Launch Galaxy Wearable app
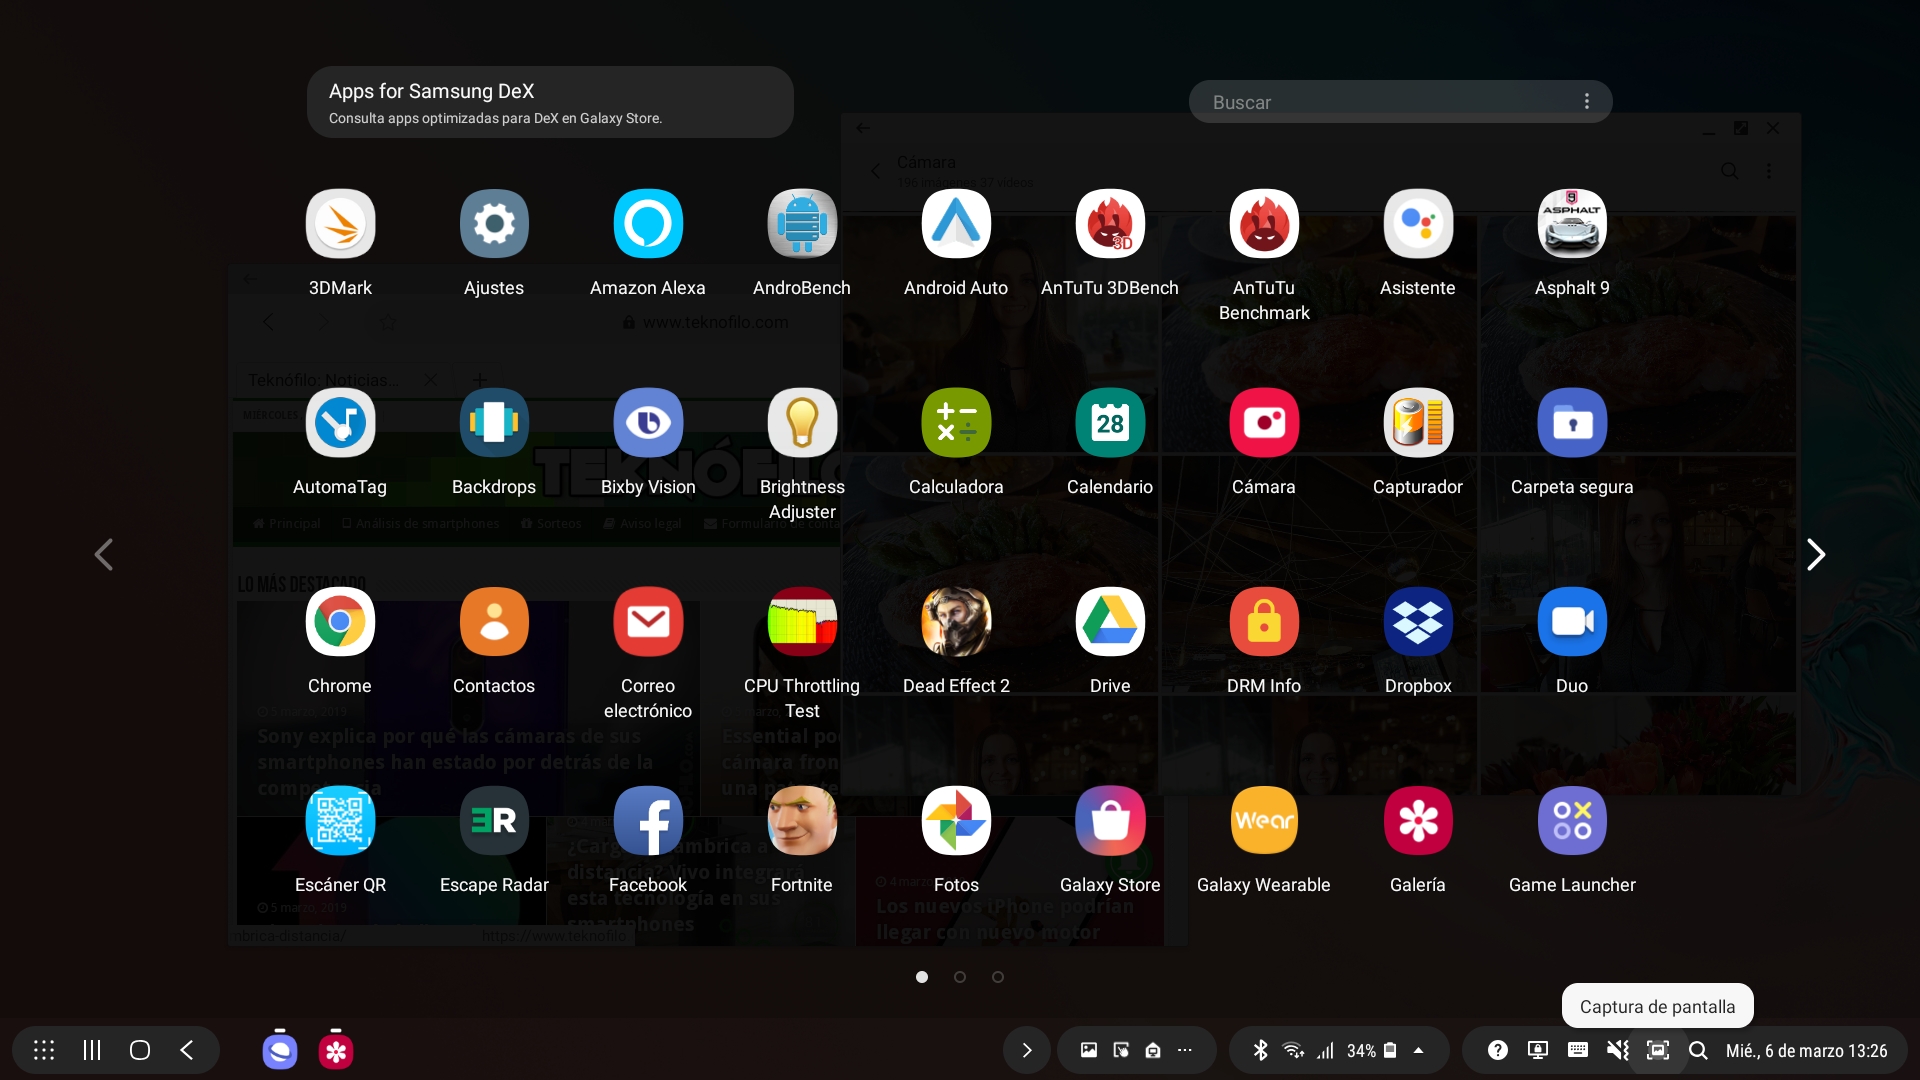 tap(1264, 821)
